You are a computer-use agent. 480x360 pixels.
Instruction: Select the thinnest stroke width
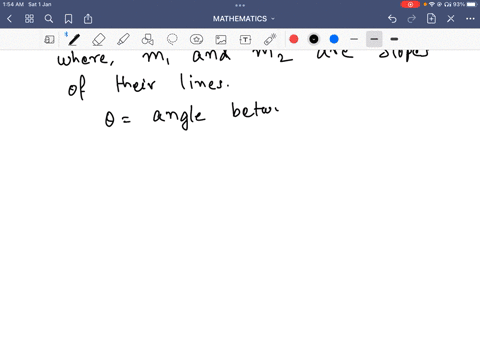click(x=354, y=39)
